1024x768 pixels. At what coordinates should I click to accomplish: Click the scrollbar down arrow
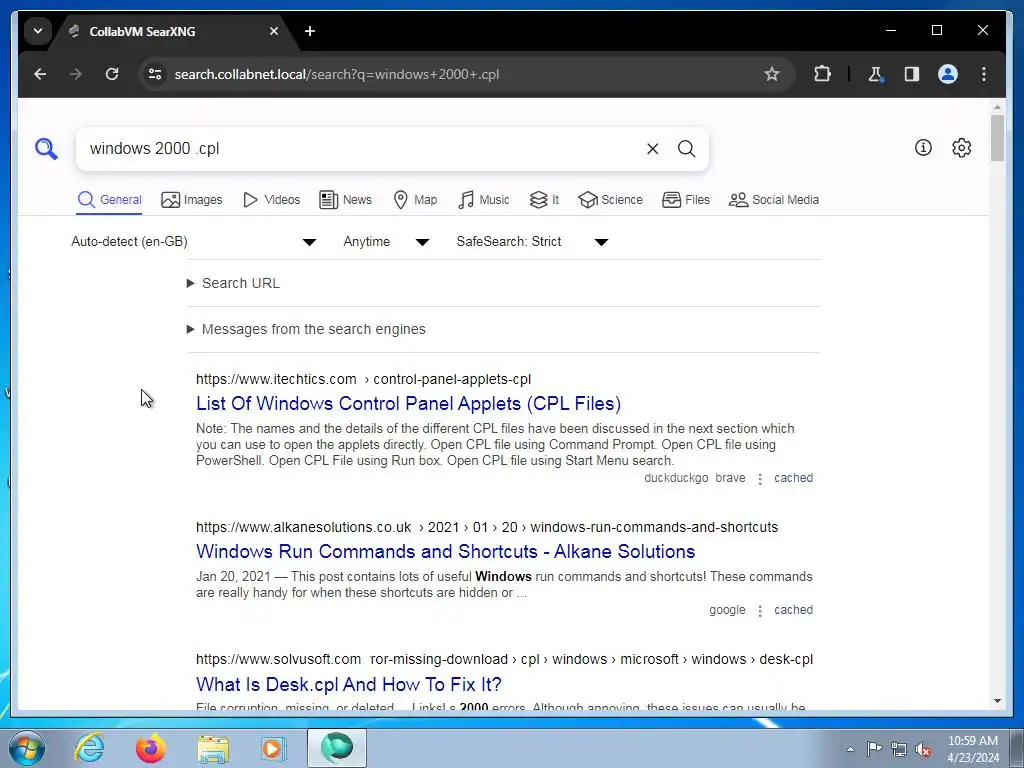tap(997, 701)
